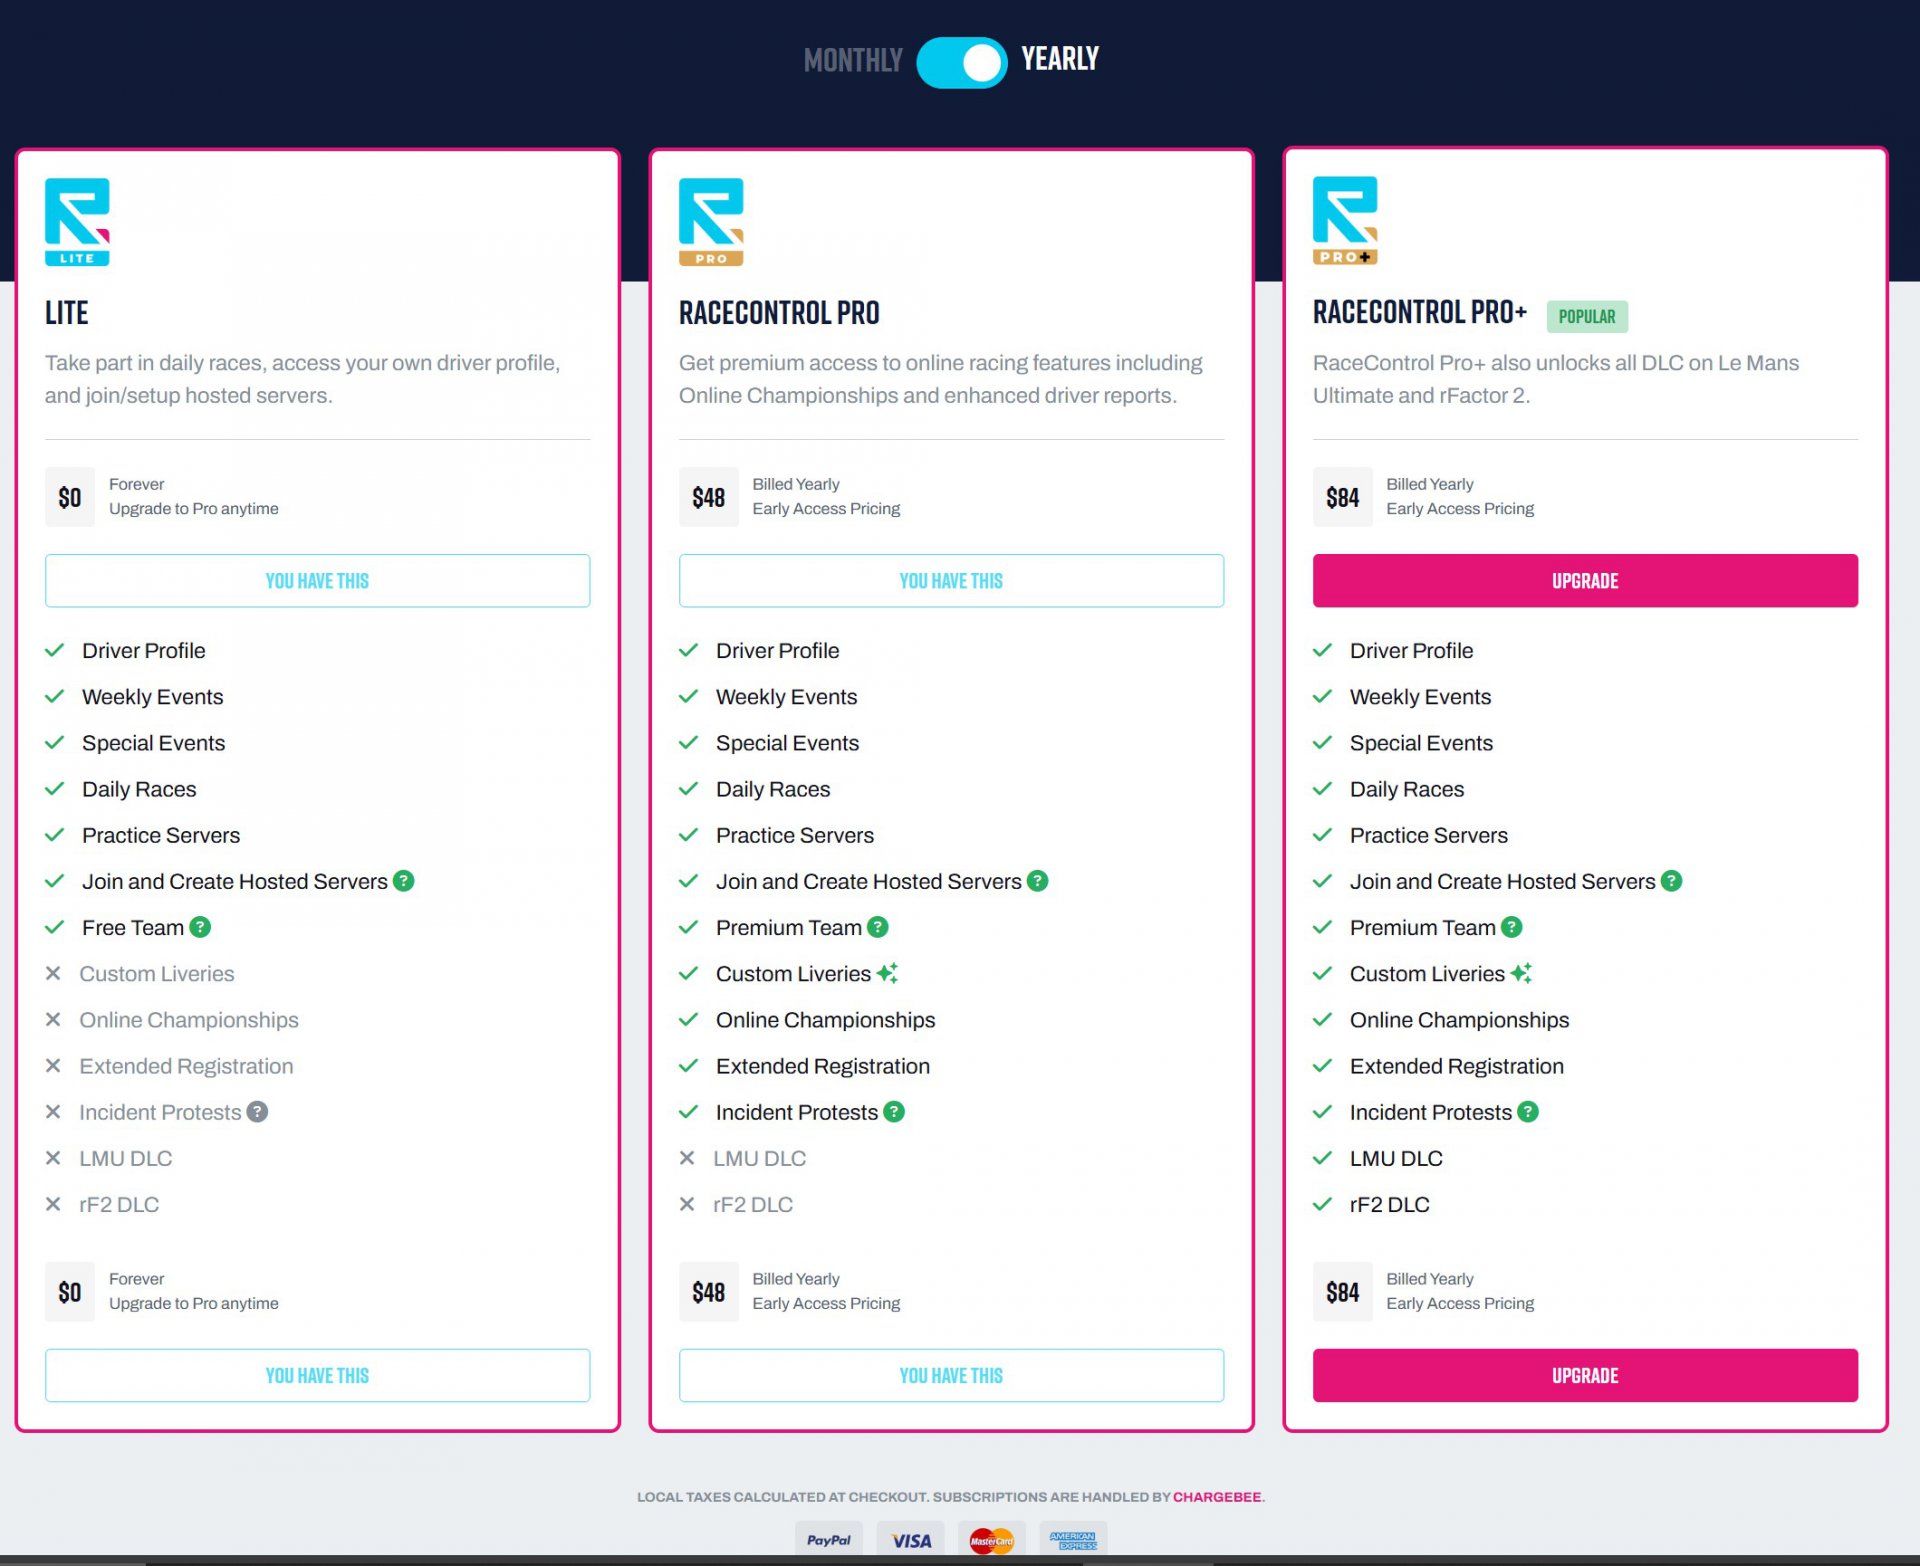Click the RaceControl Pro logo
The height and width of the screenshot is (1566, 1920).
coord(711,222)
